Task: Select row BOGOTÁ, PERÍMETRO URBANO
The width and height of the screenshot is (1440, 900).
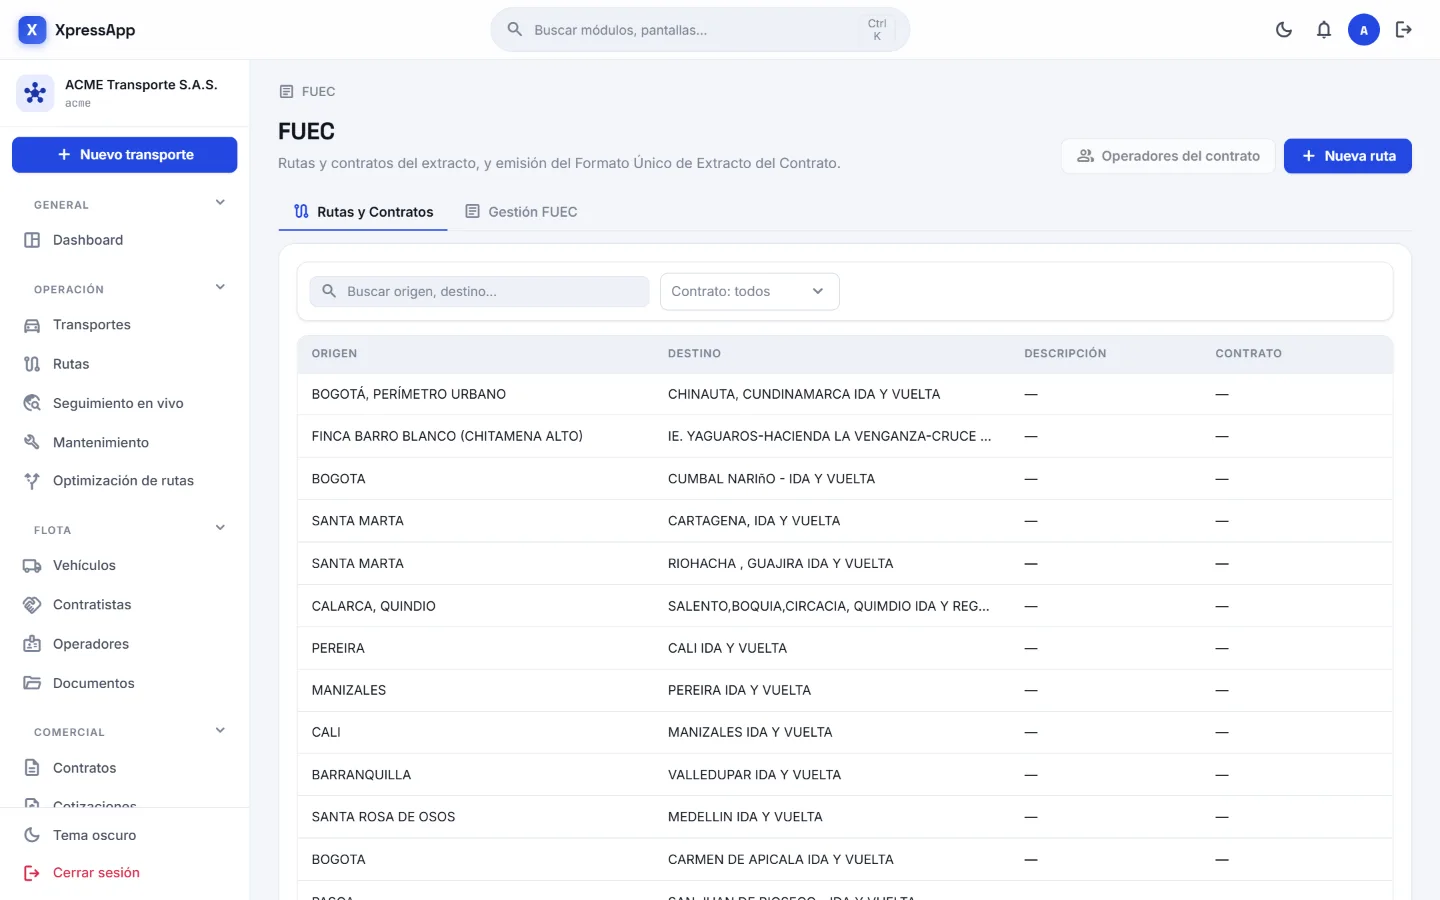Action: [845, 394]
